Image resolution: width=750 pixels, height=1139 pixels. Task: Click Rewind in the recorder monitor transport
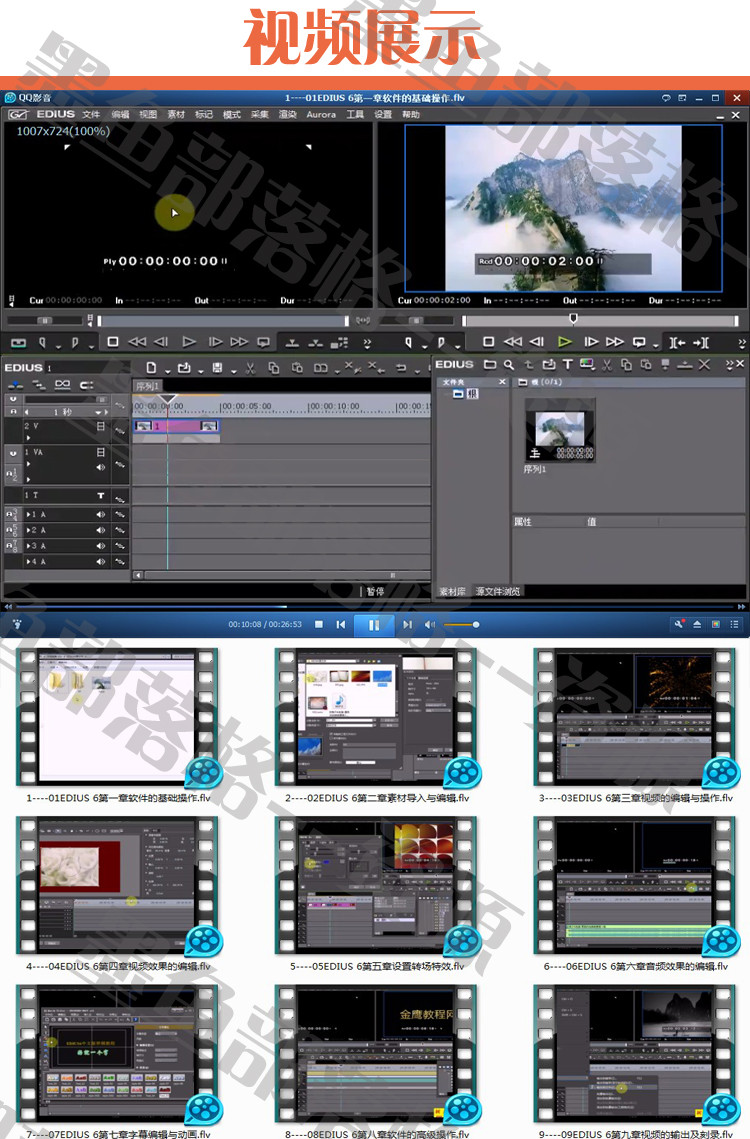tap(513, 342)
